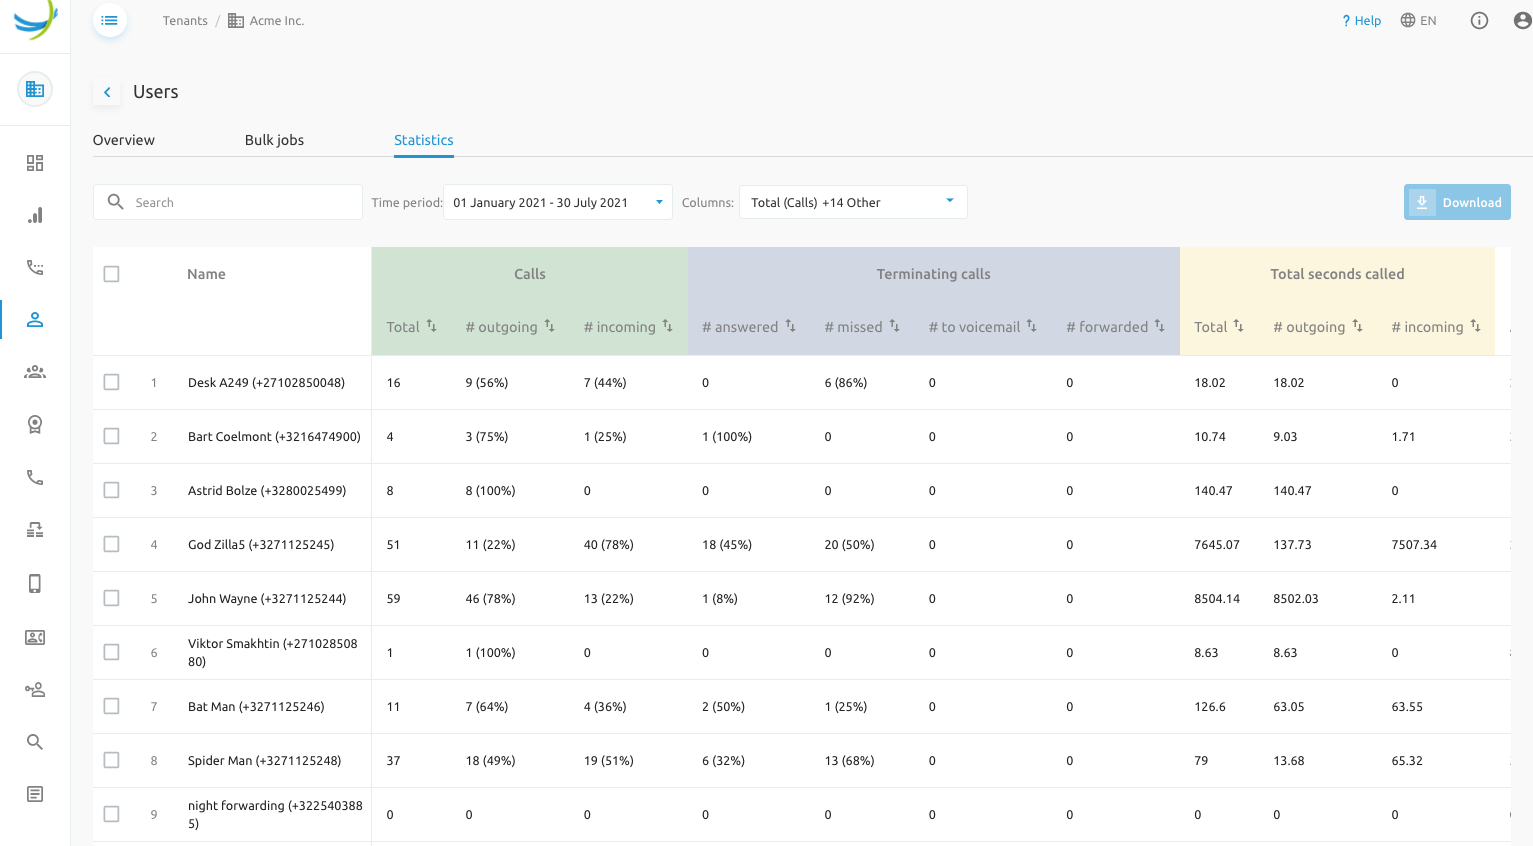Select Spider Man (+3271125248) name
This screenshot has width=1533, height=846.
[264, 760]
